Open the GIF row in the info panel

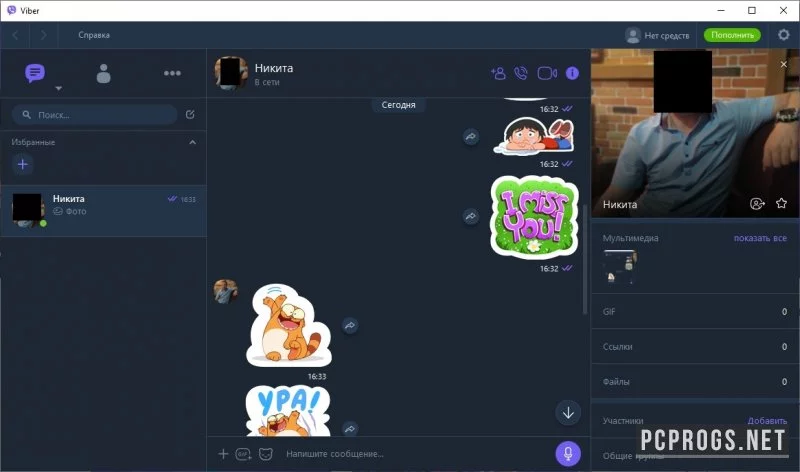click(695, 312)
